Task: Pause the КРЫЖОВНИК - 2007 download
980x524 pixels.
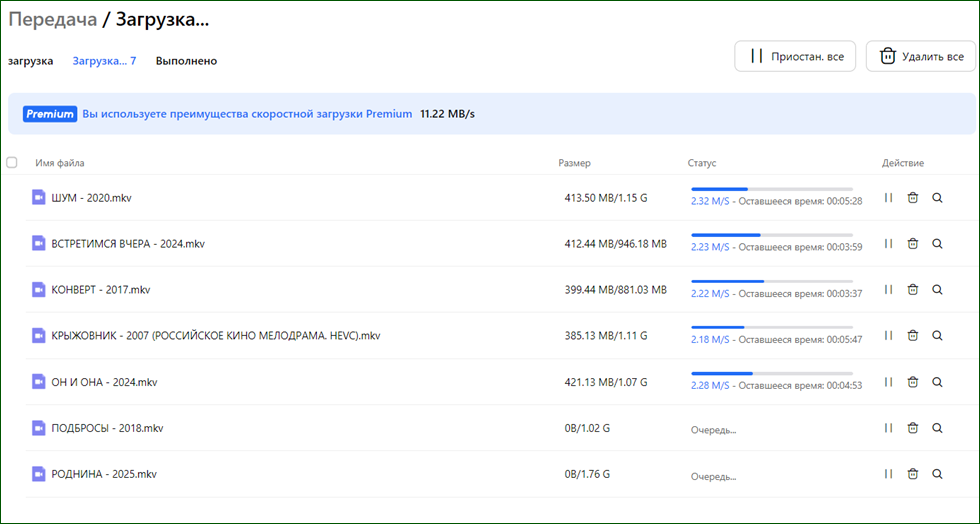Action: 888,336
